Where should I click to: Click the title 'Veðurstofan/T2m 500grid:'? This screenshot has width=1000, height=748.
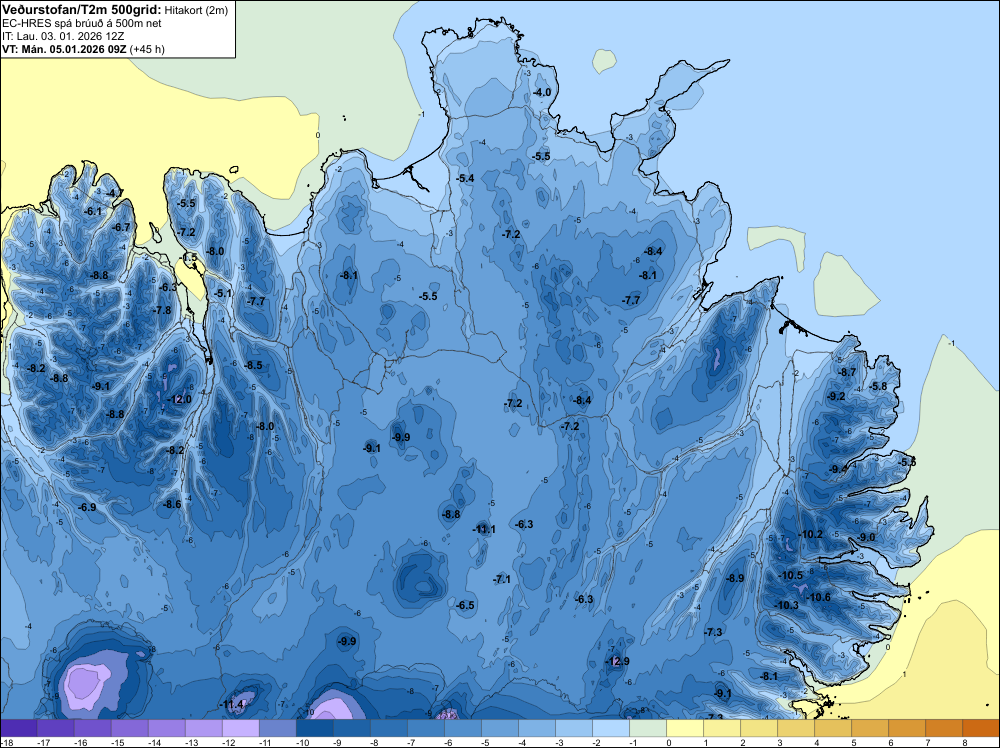80,10
